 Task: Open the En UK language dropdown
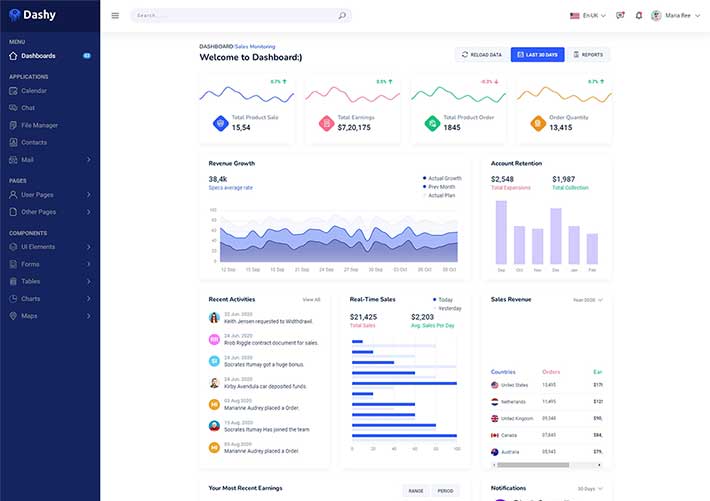(x=589, y=16)
